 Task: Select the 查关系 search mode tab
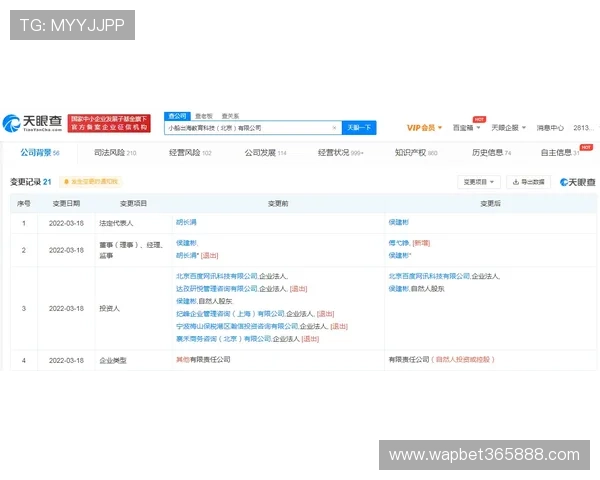tap(230, 116)
